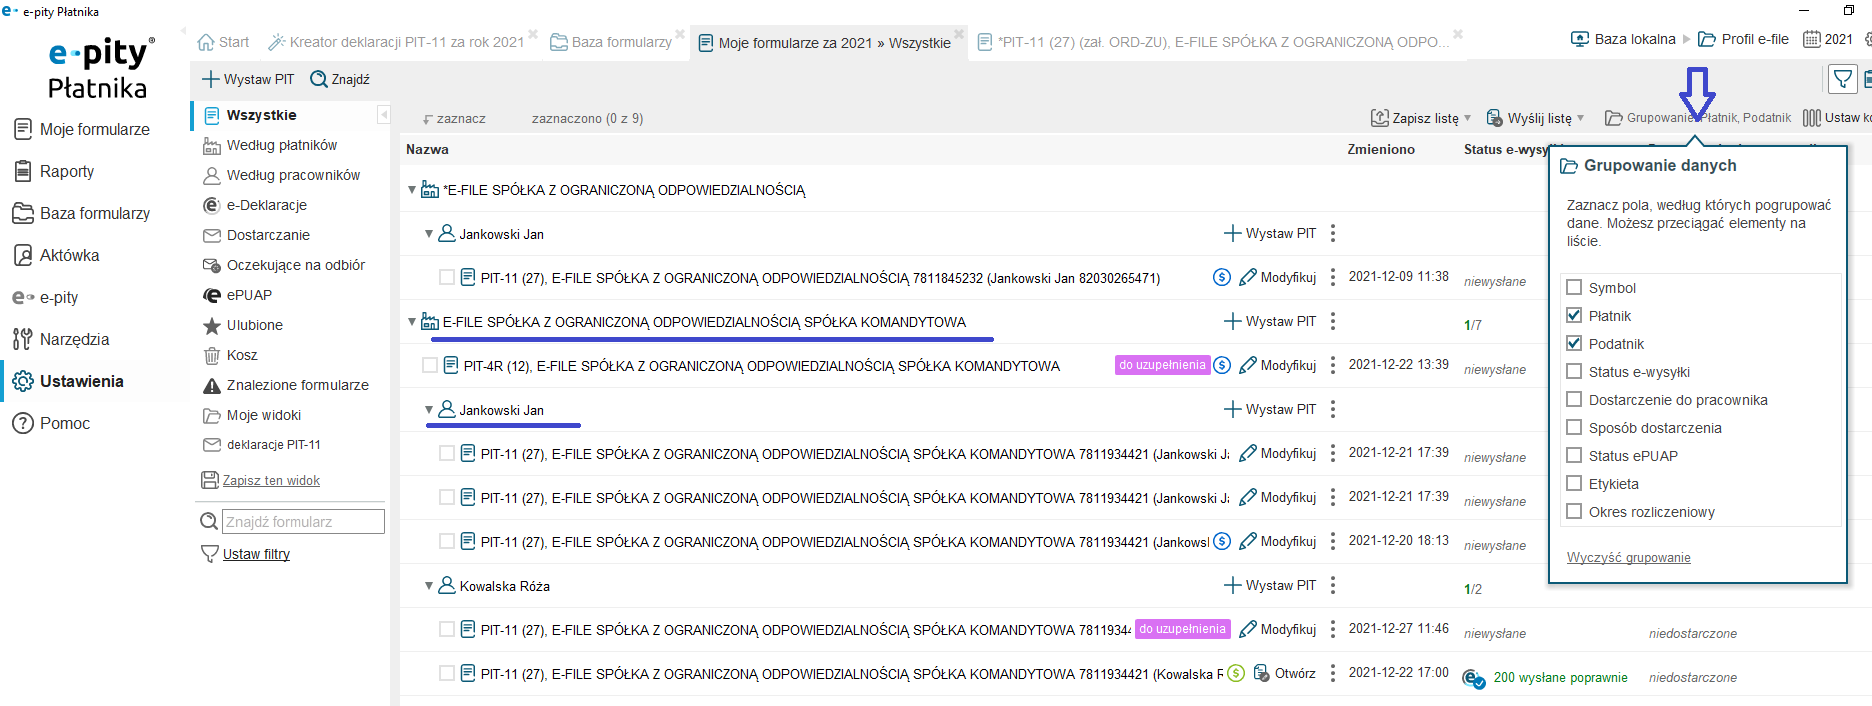Open Dostarczanie view

point(256,235)
